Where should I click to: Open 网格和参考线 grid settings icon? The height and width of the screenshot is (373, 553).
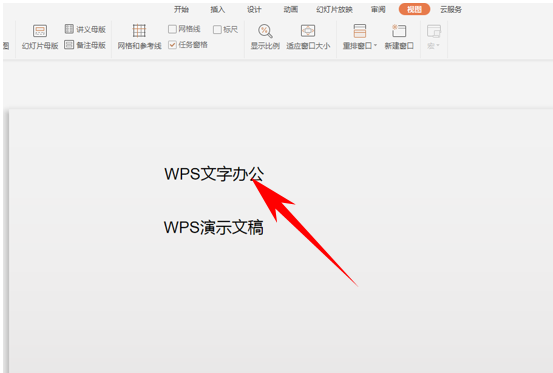139,31
